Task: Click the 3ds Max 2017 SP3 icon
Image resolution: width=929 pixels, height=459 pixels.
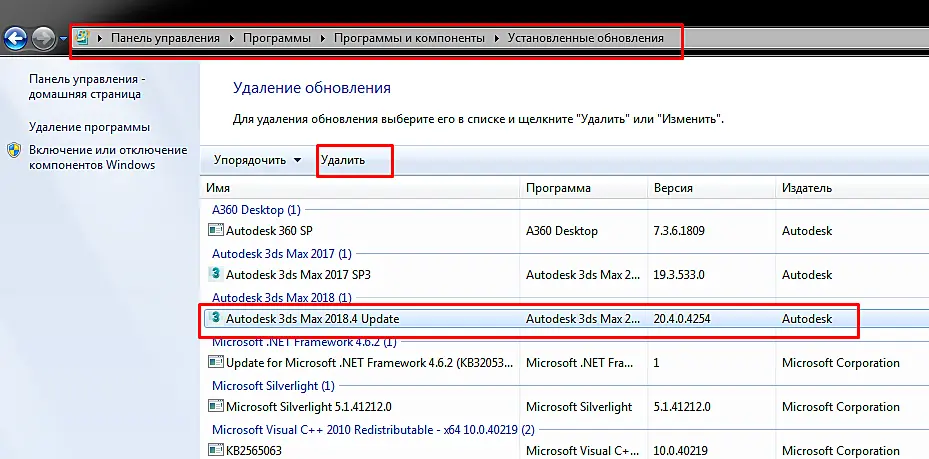Action: pyautogui.click(x=216, y=274)
